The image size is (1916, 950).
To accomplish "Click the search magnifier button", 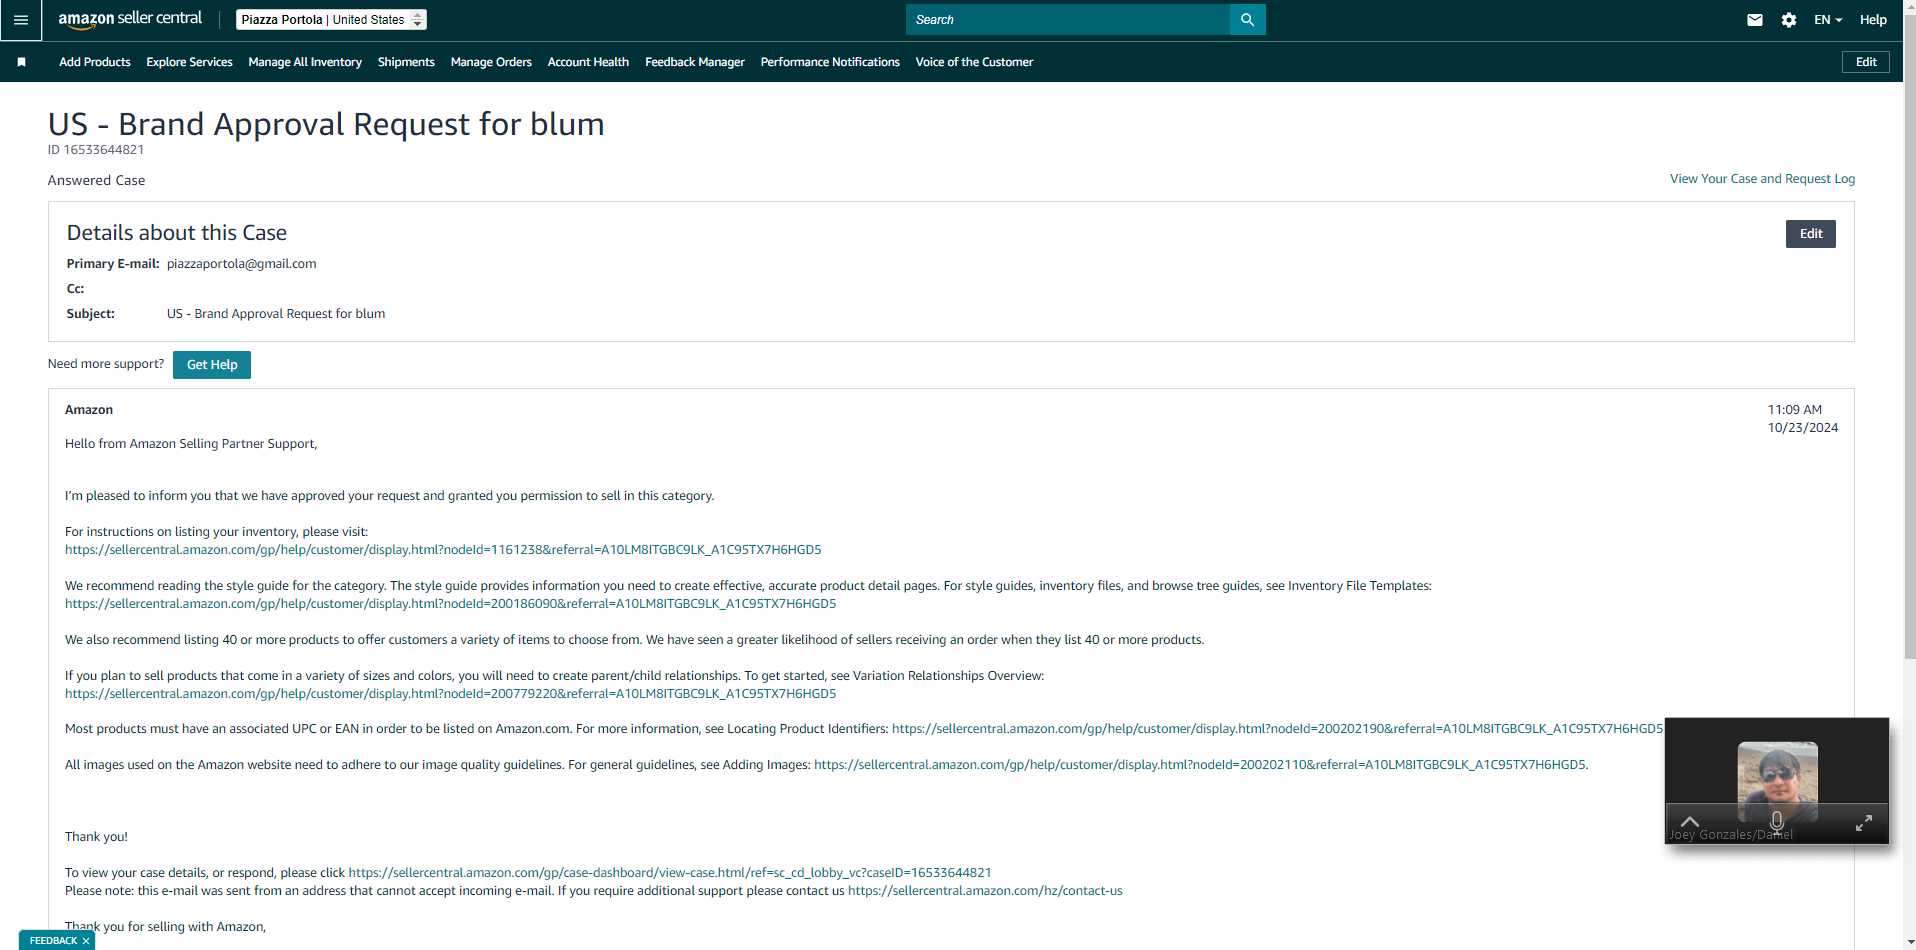I will [1247, 20].
